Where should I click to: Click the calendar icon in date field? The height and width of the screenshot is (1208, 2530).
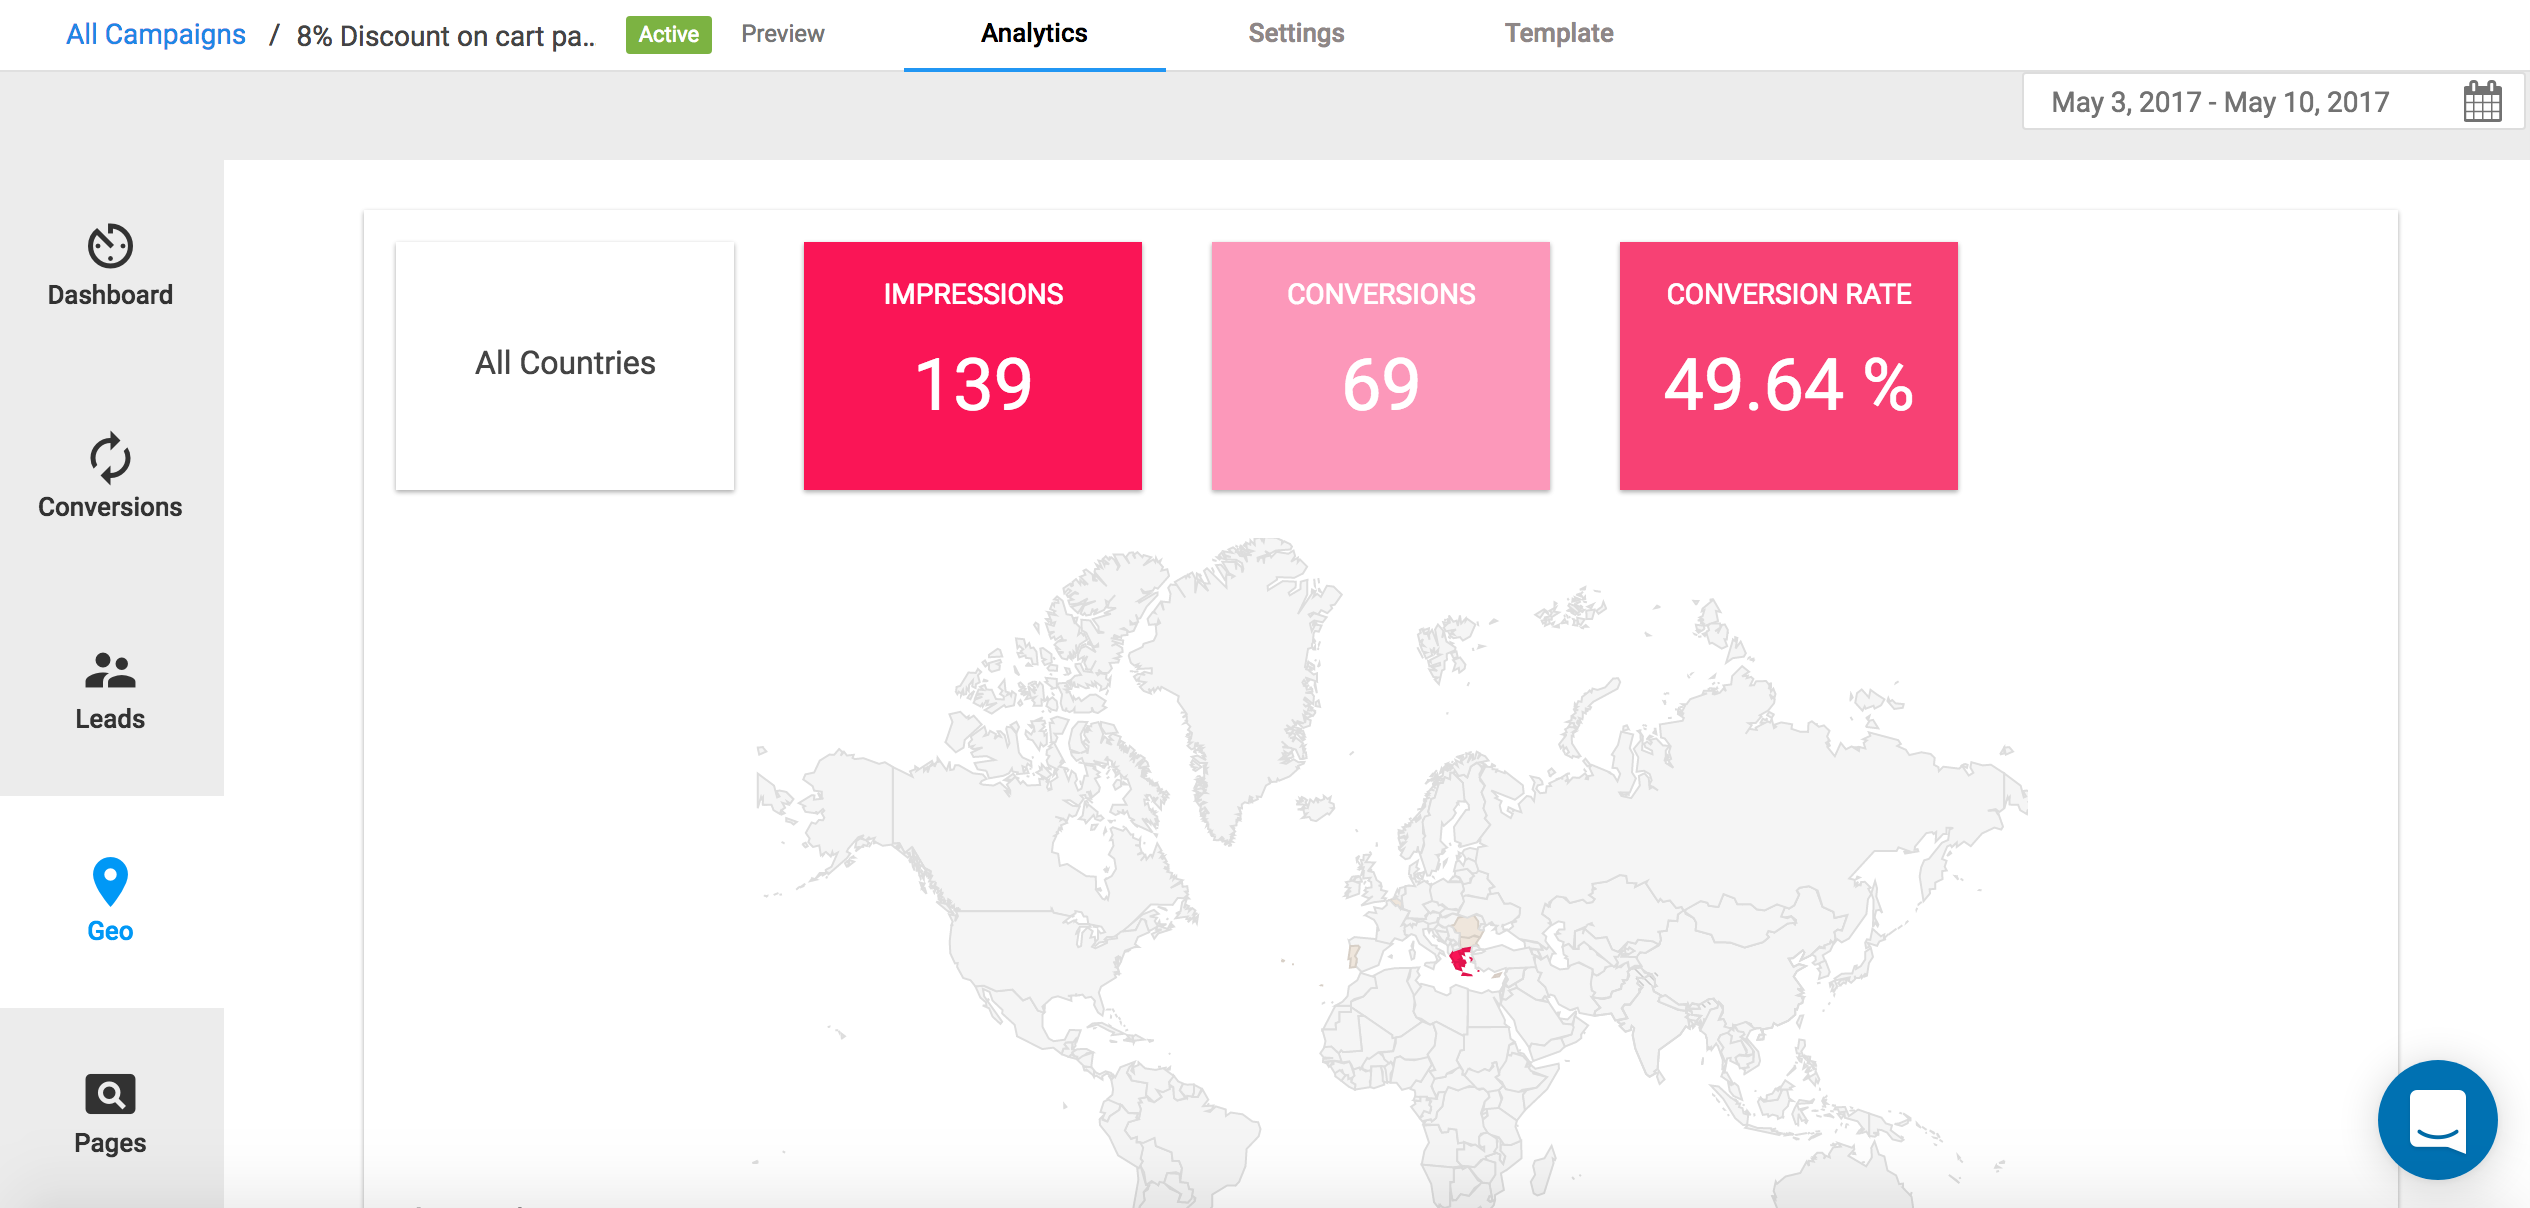point(2482,102)
